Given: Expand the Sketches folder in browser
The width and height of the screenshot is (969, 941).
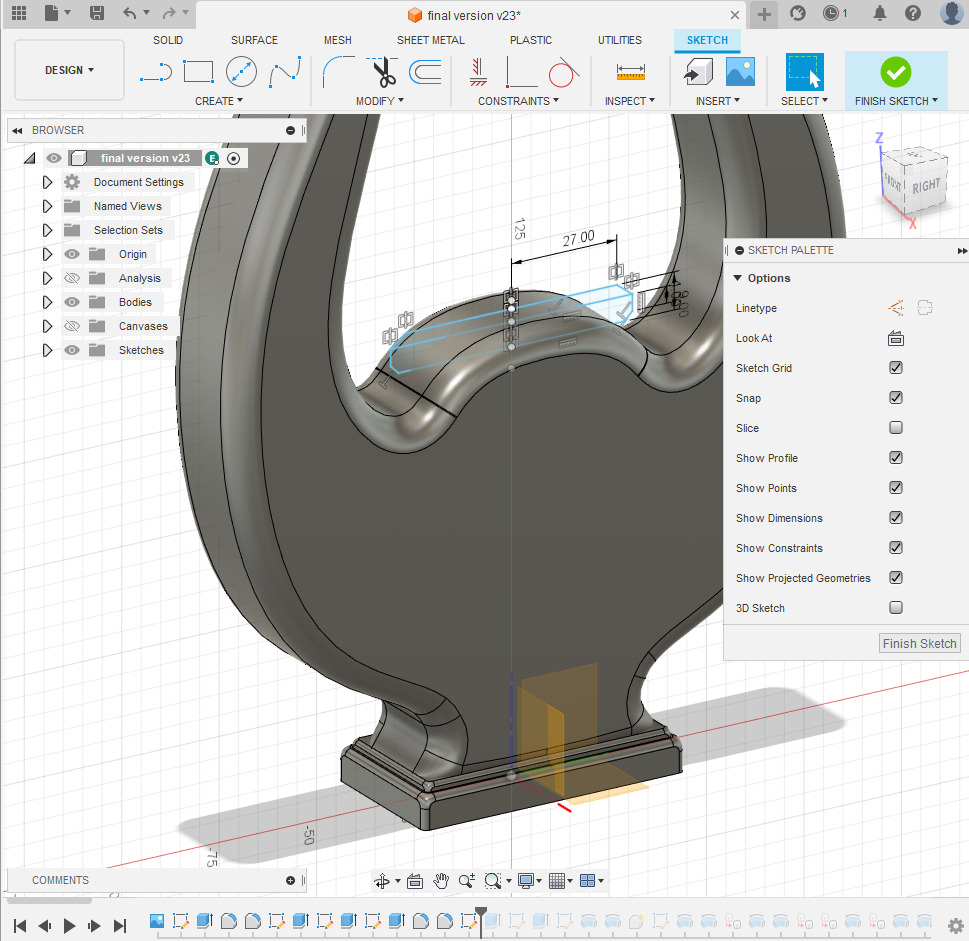Looking at the screenshot, I should click(47, 350).
